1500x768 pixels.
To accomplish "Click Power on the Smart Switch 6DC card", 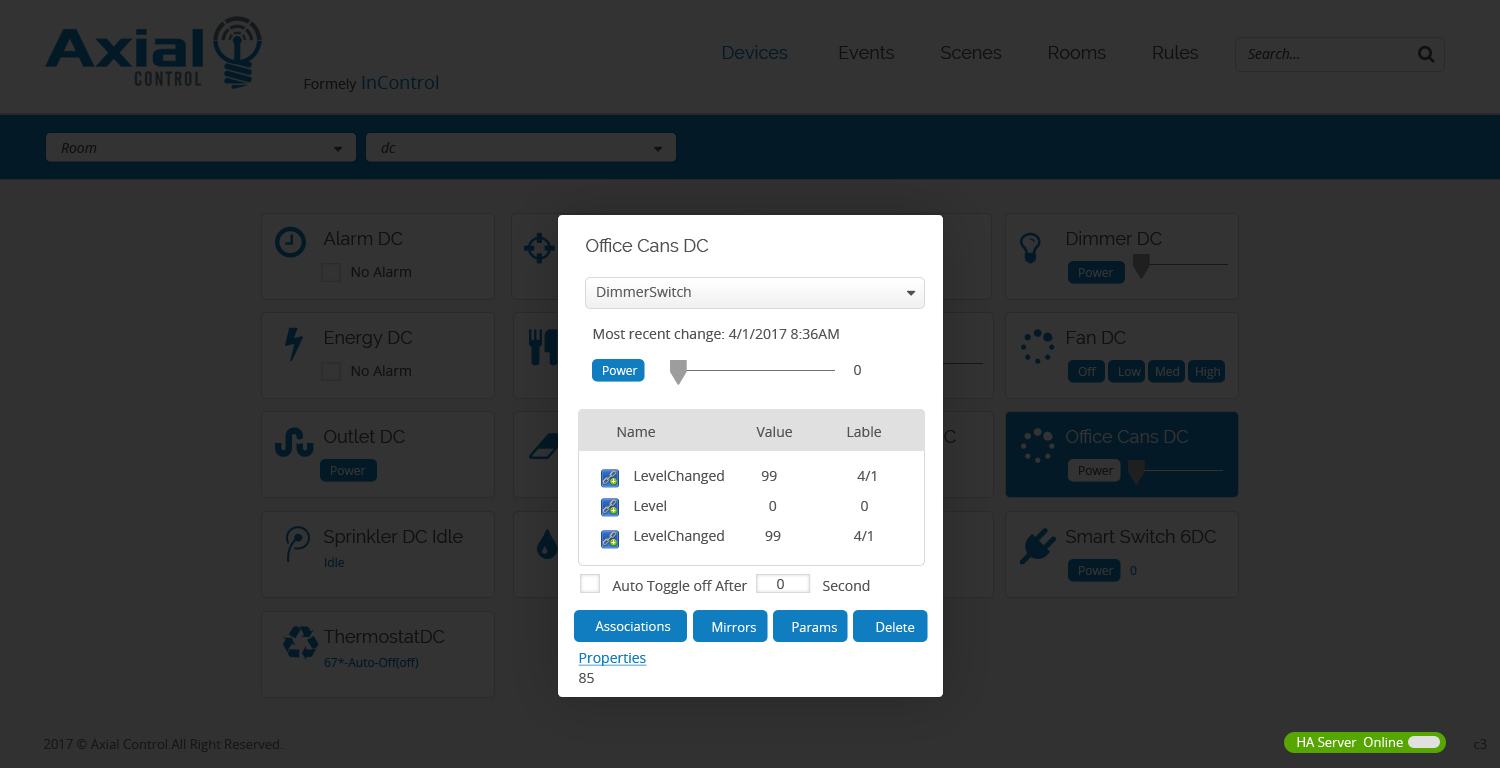I will click(x=1095, y=570).
